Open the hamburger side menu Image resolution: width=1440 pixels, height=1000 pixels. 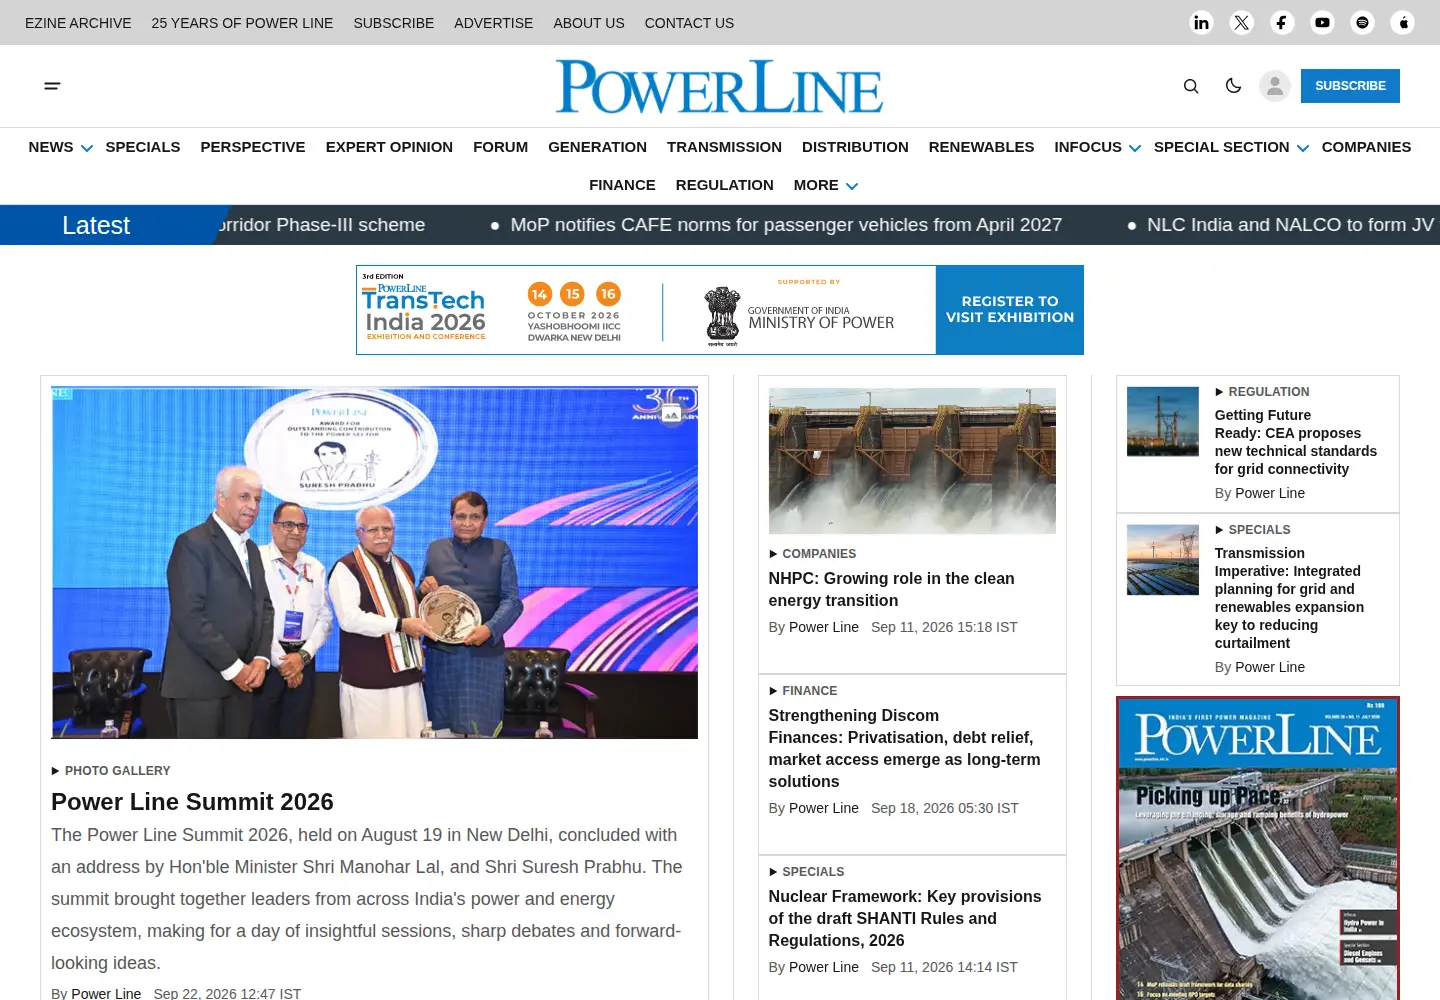(x=53, y=86)
